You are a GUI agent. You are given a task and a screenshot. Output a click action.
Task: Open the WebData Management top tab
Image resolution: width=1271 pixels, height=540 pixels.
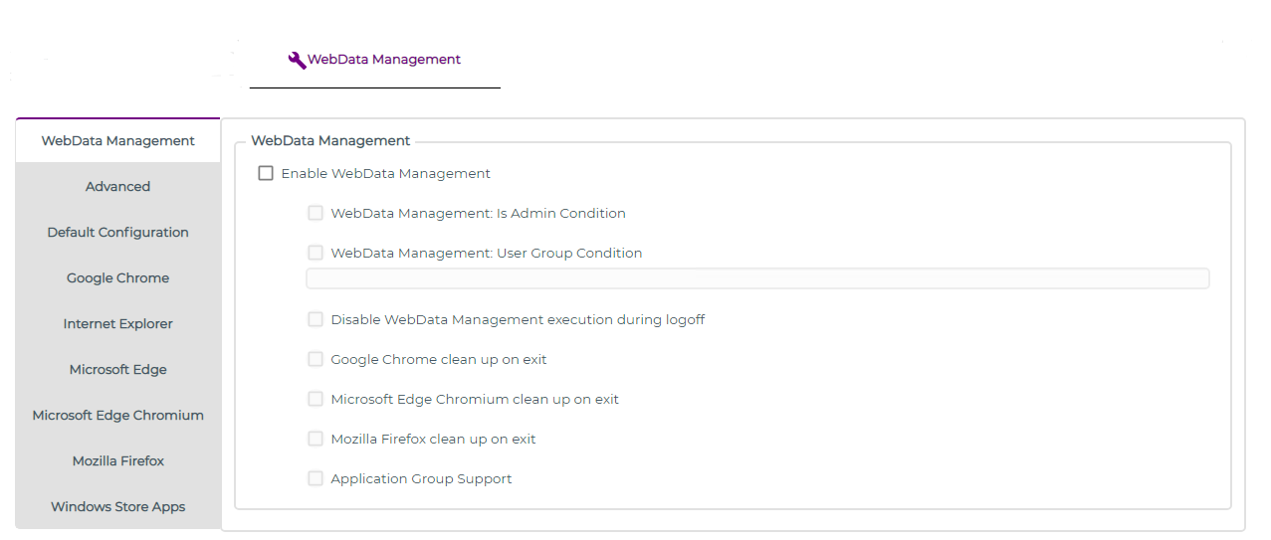[x=383, y=60]
